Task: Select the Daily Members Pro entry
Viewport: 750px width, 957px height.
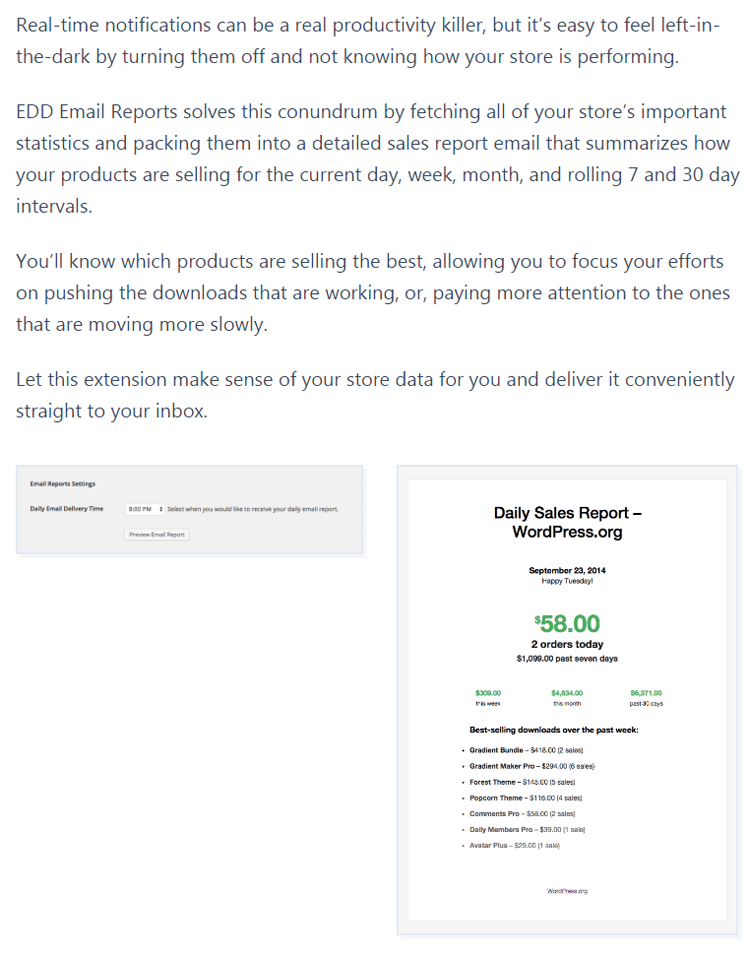Action: (x=527, y=830)
